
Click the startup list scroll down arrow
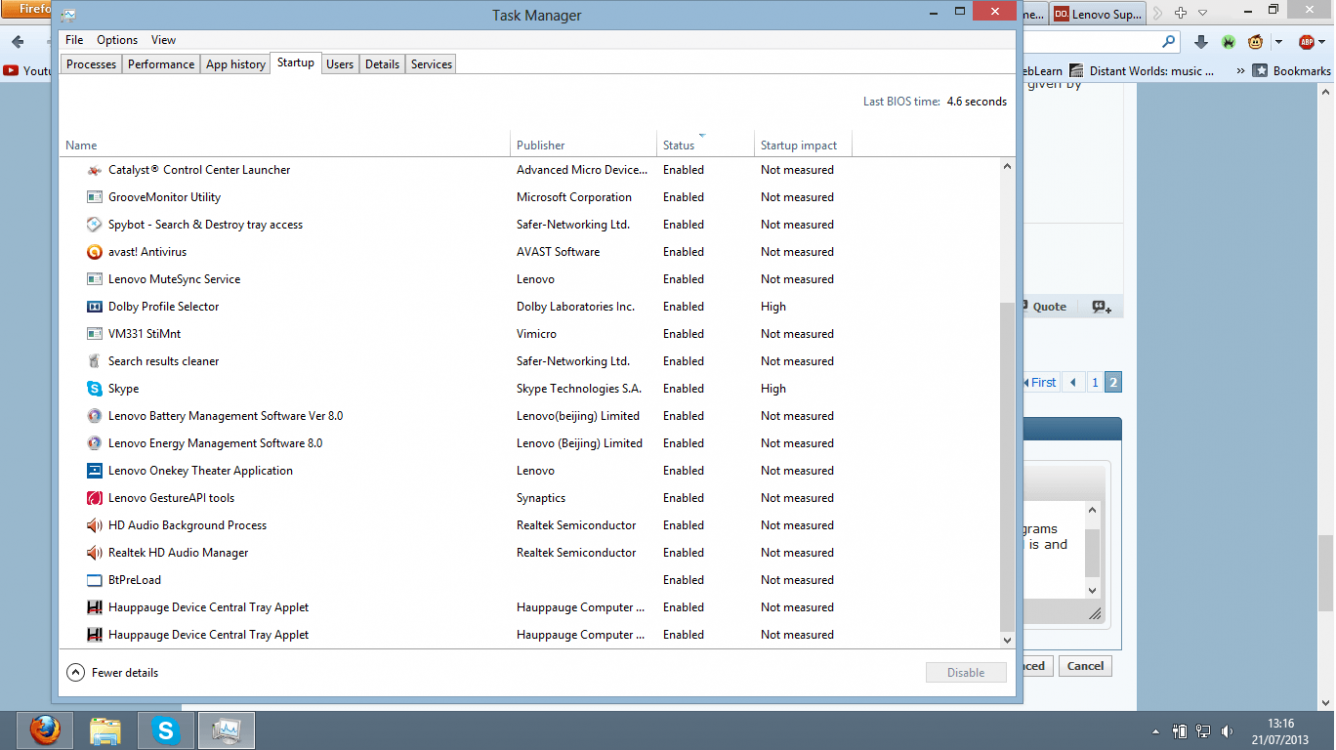[1007, 640]
